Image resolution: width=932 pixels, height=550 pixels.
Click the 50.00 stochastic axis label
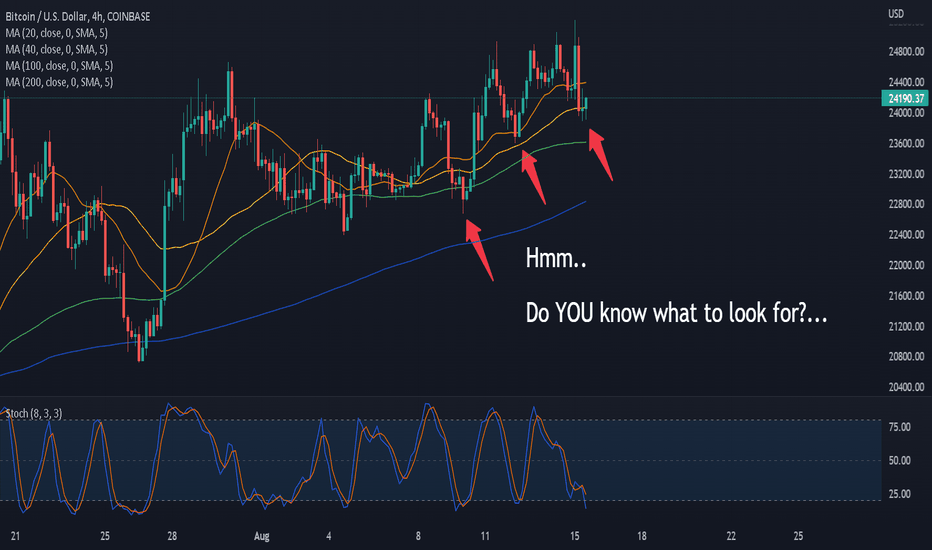[899, 460]
